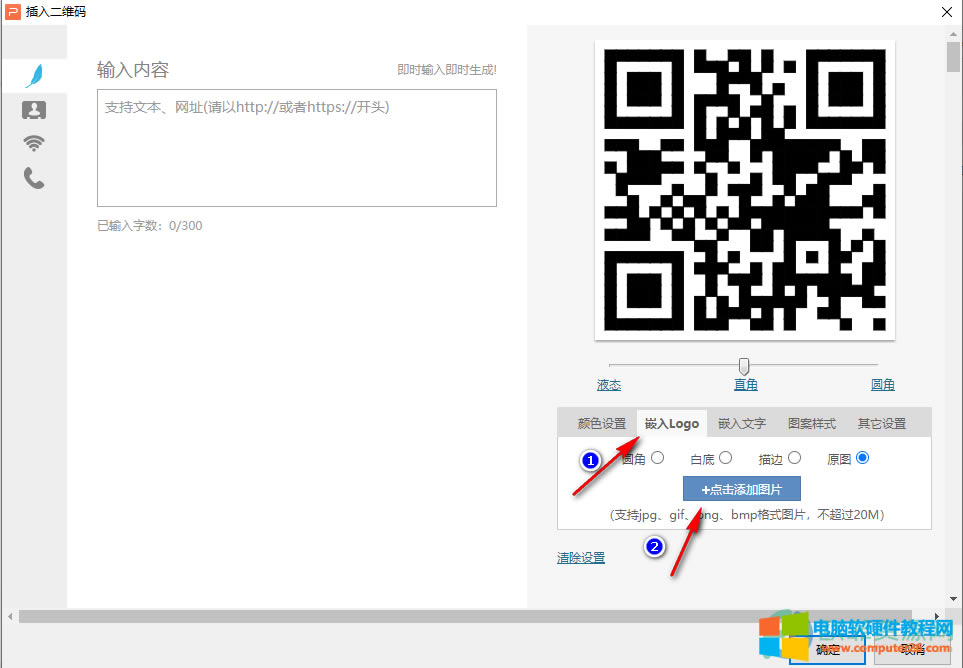Switch to the 图案样式 tab
The width and height of the screenshot is (963, 668).
(811, 423)
